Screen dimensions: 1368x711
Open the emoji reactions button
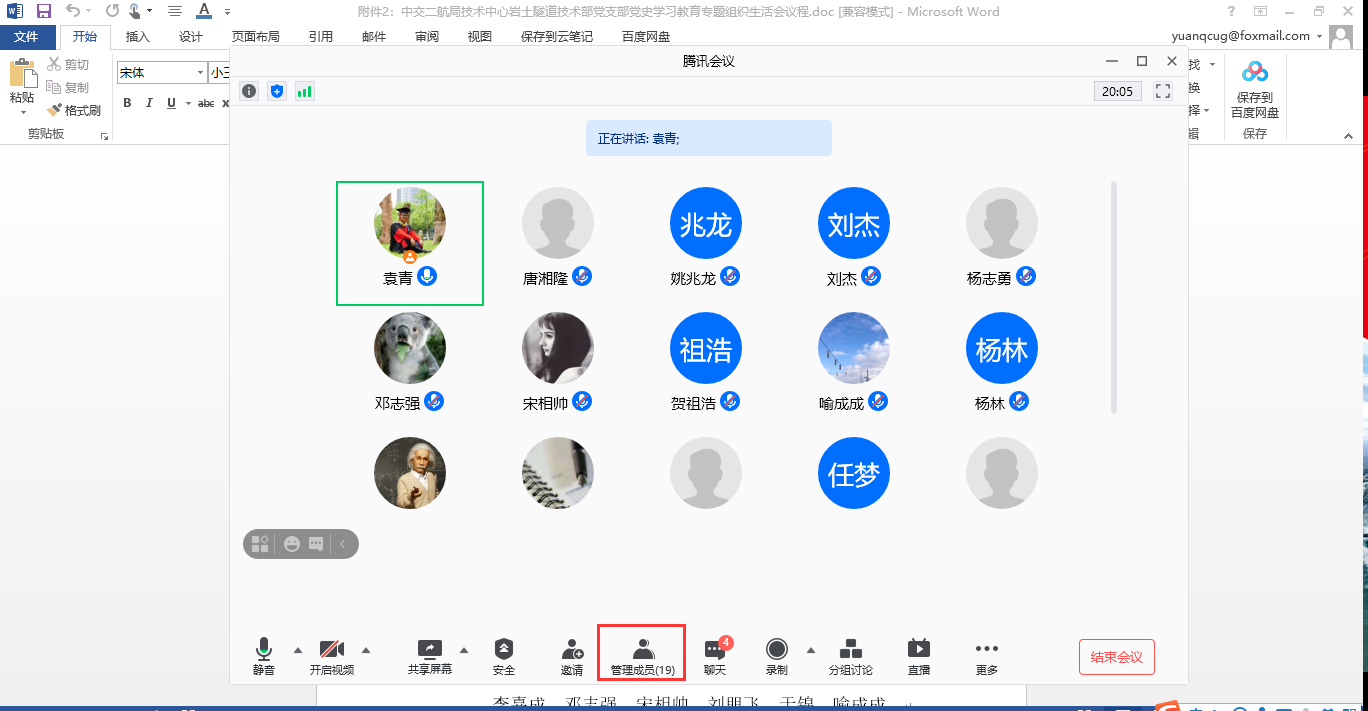[x=292, y=544]
